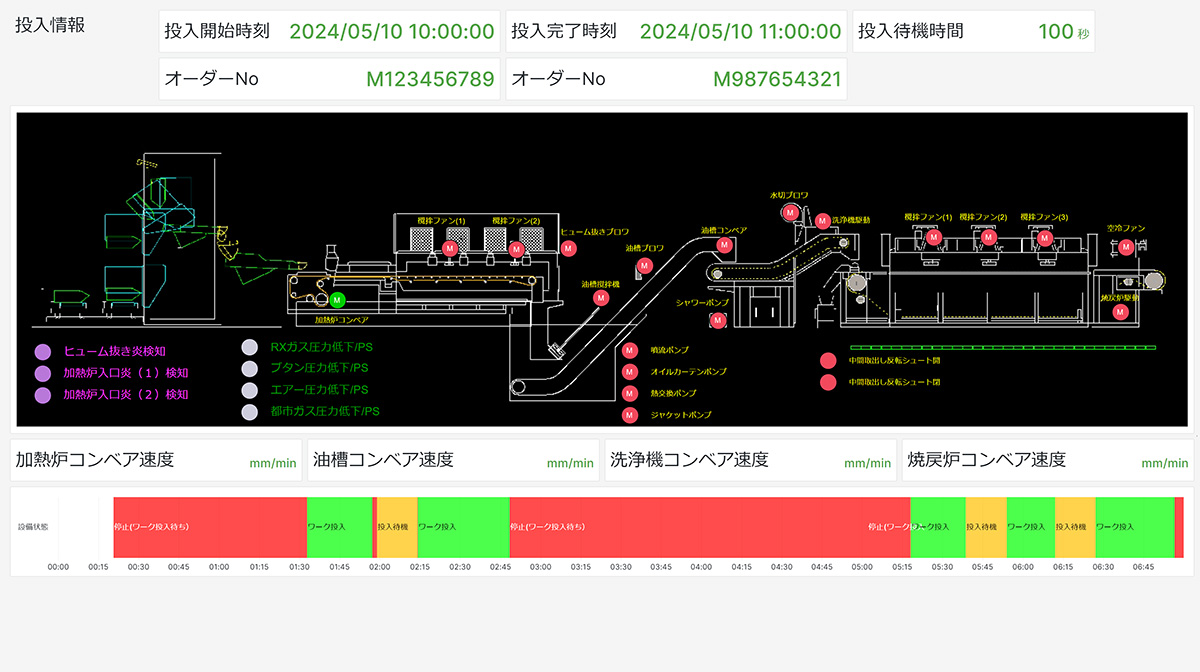Click the 焼戻炉駆動 motor indicator
Viewport: 1200px width, 672px height.
coord(1121,312)
